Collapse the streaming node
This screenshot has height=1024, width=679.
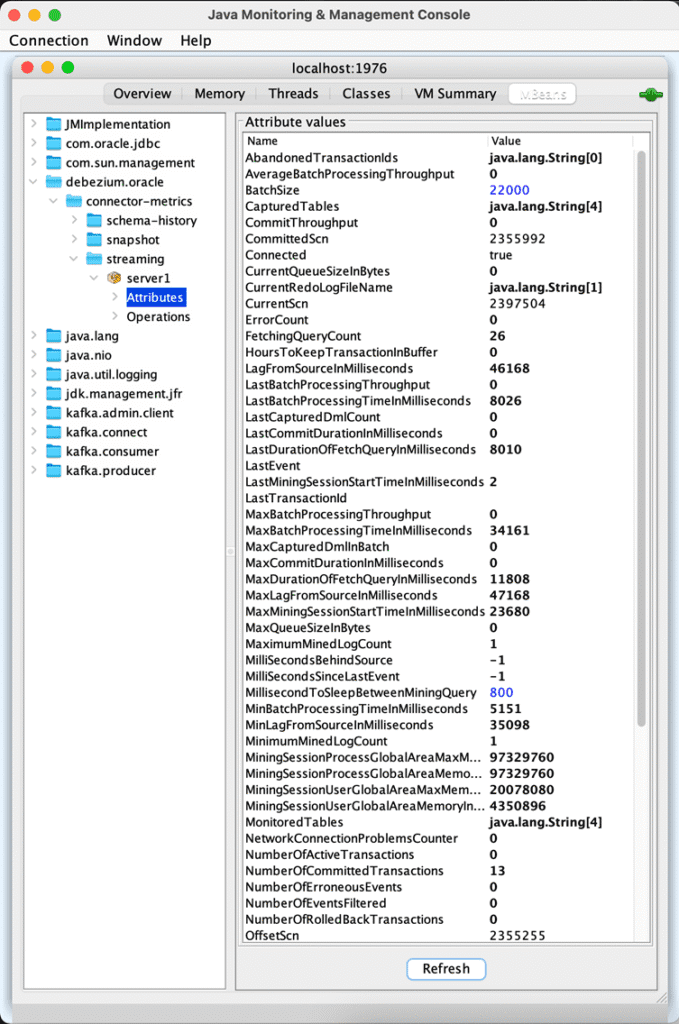74,259
